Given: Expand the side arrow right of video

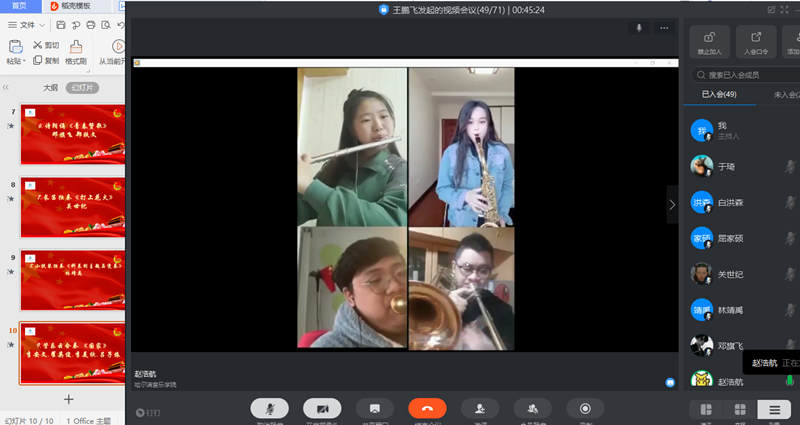Looking at the screenshot, I should 672,204.
